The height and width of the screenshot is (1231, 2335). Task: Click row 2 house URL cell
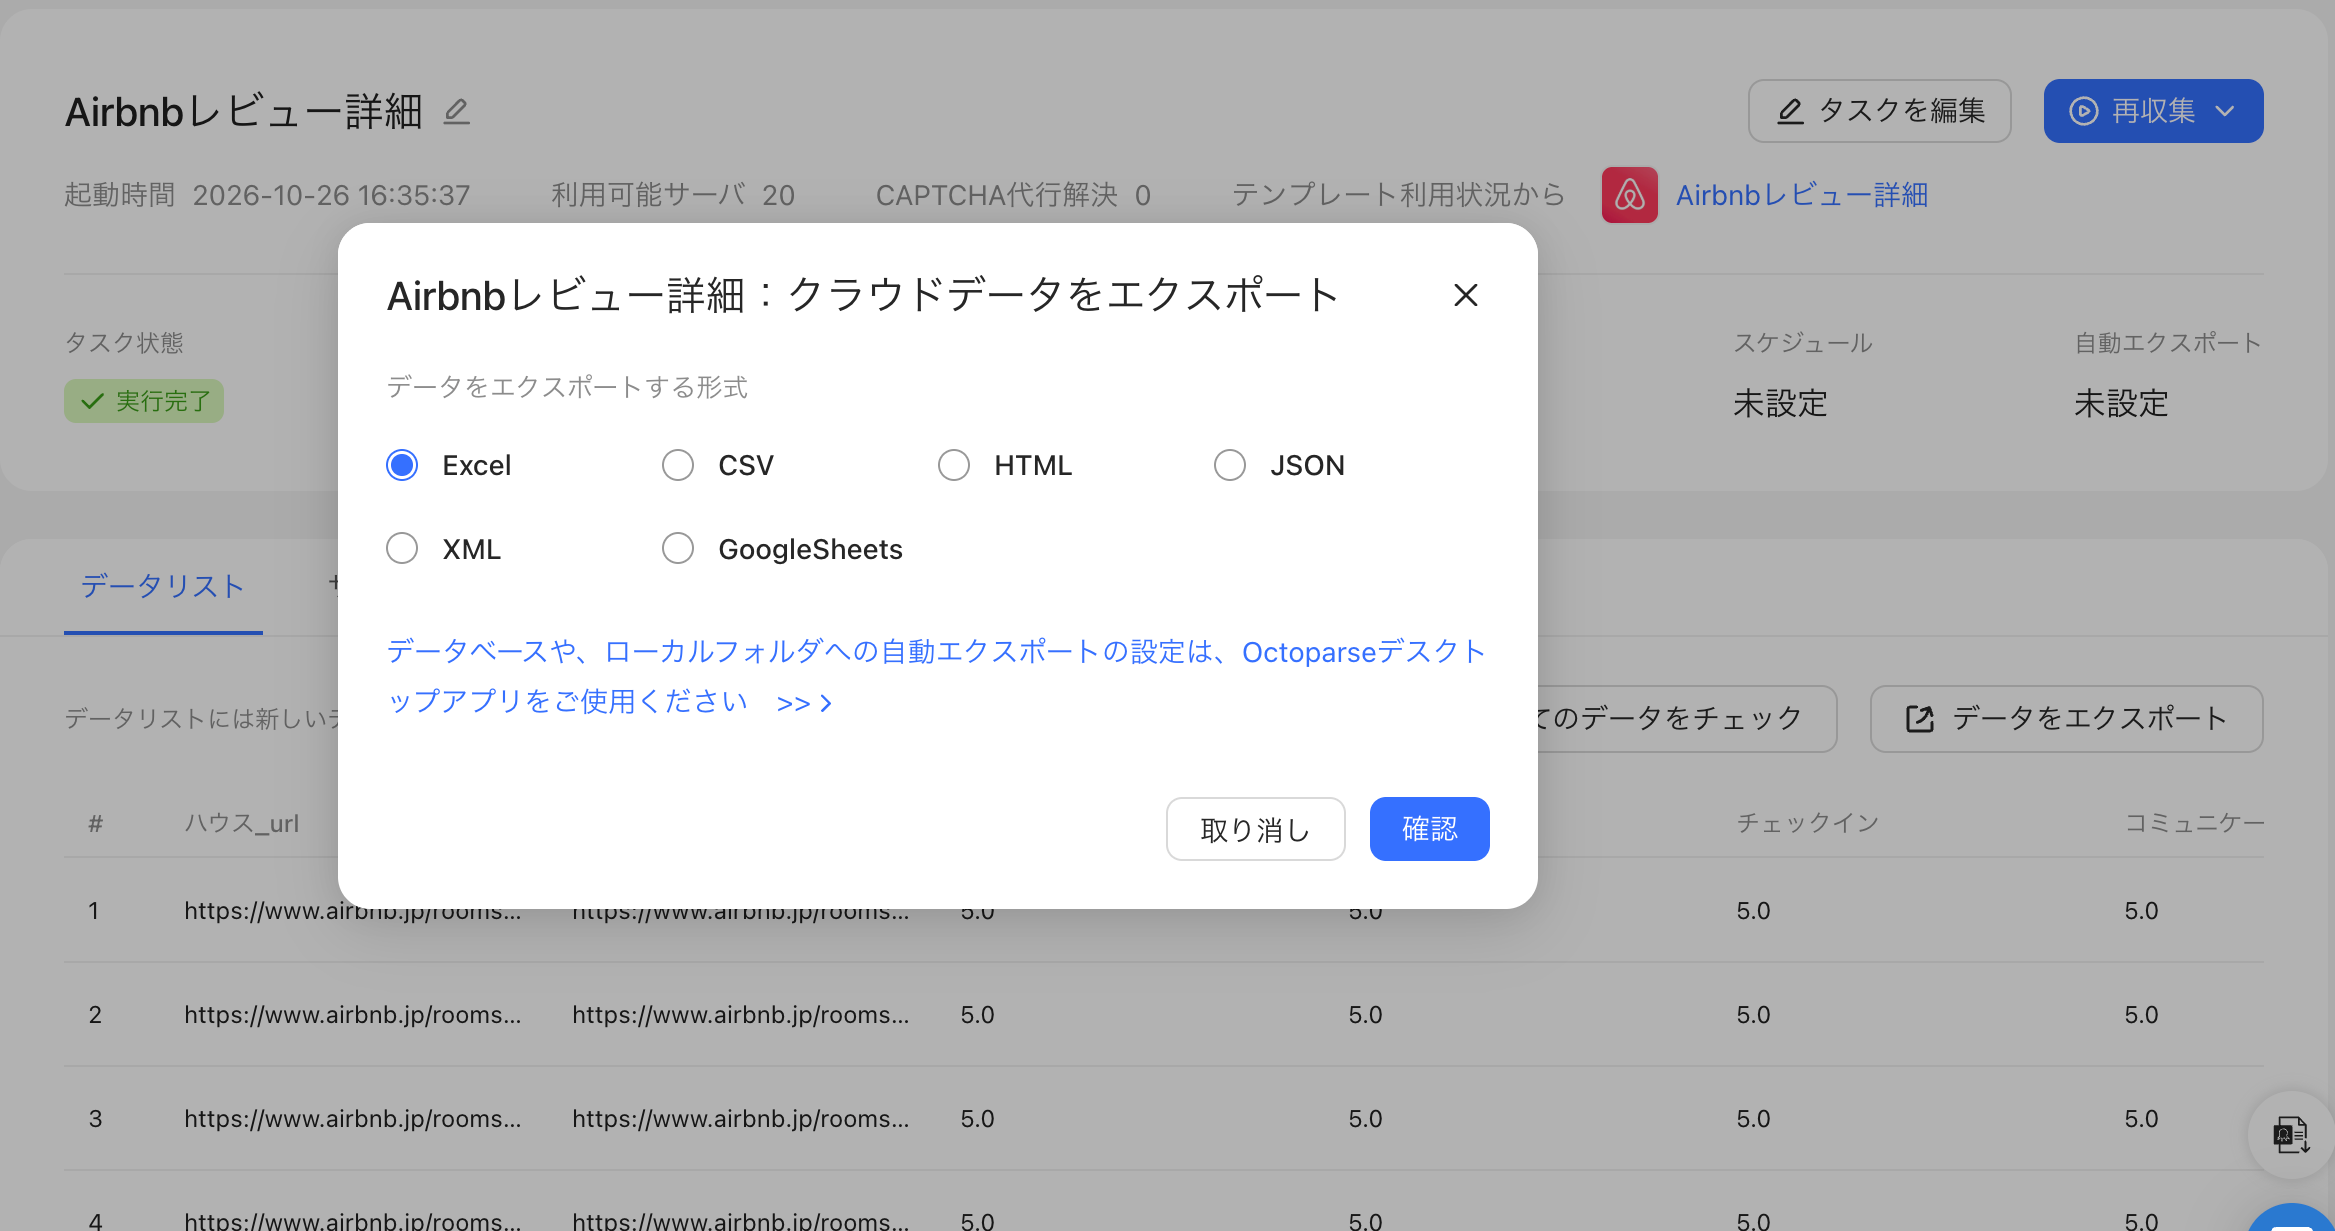[x=352, y=1014]
